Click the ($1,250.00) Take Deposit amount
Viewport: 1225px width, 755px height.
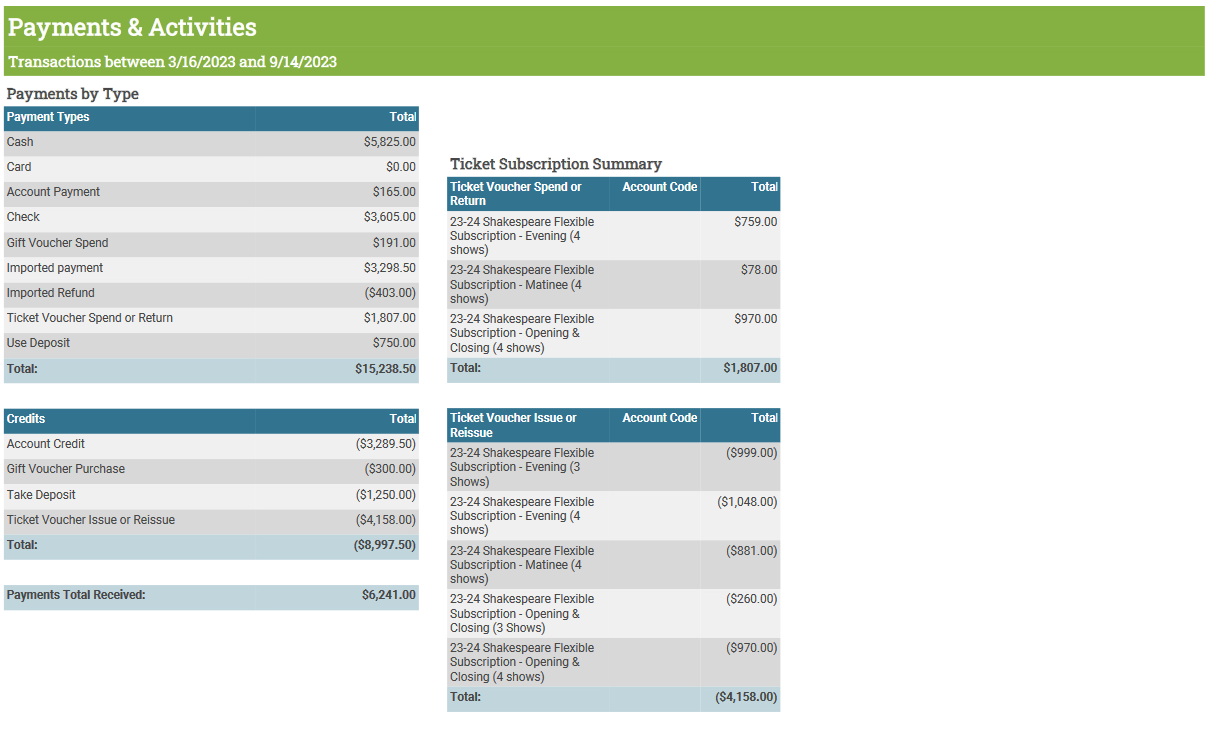(386, 495)
